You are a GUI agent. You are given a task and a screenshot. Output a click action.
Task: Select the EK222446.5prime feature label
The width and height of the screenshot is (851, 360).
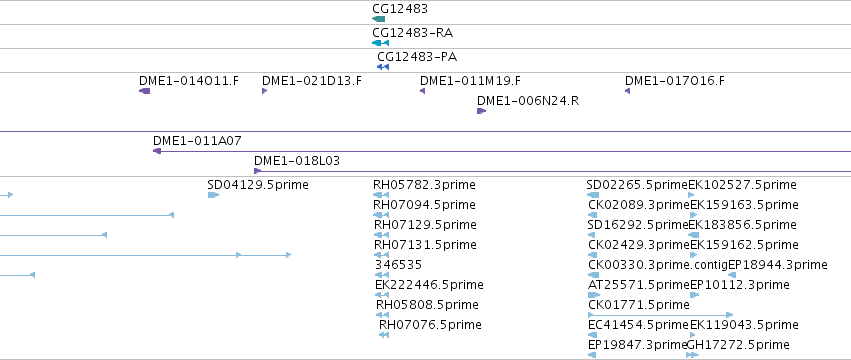[x=429, y=285]
